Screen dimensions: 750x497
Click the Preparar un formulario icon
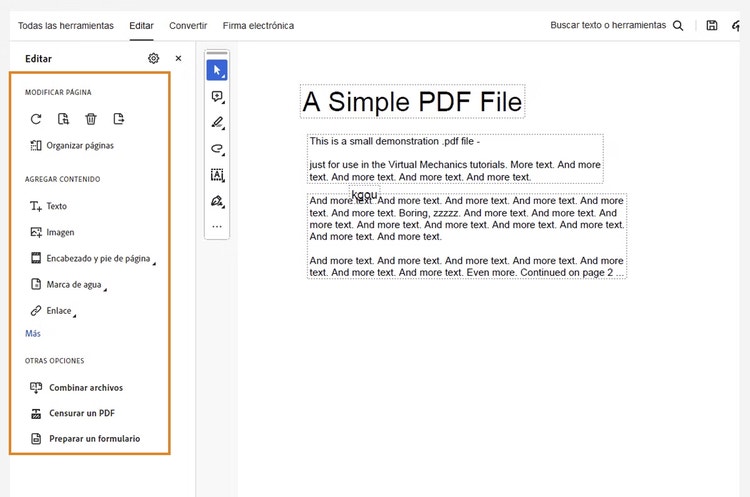pyautogui.click(x=36, y=439)
